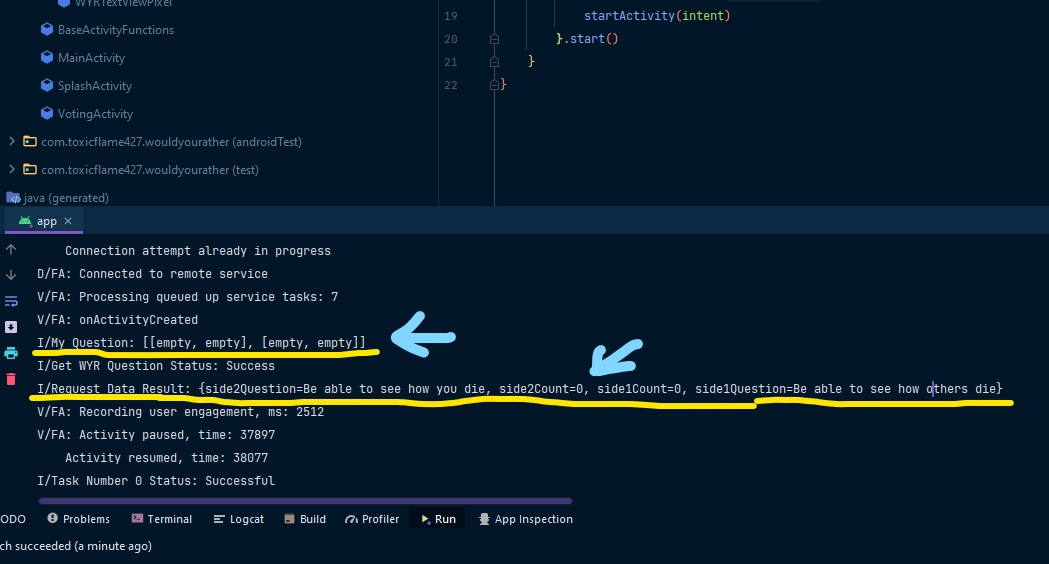1049x564 pixels.
Task: Click the launch succeeded status bar message
Action: 76,546
